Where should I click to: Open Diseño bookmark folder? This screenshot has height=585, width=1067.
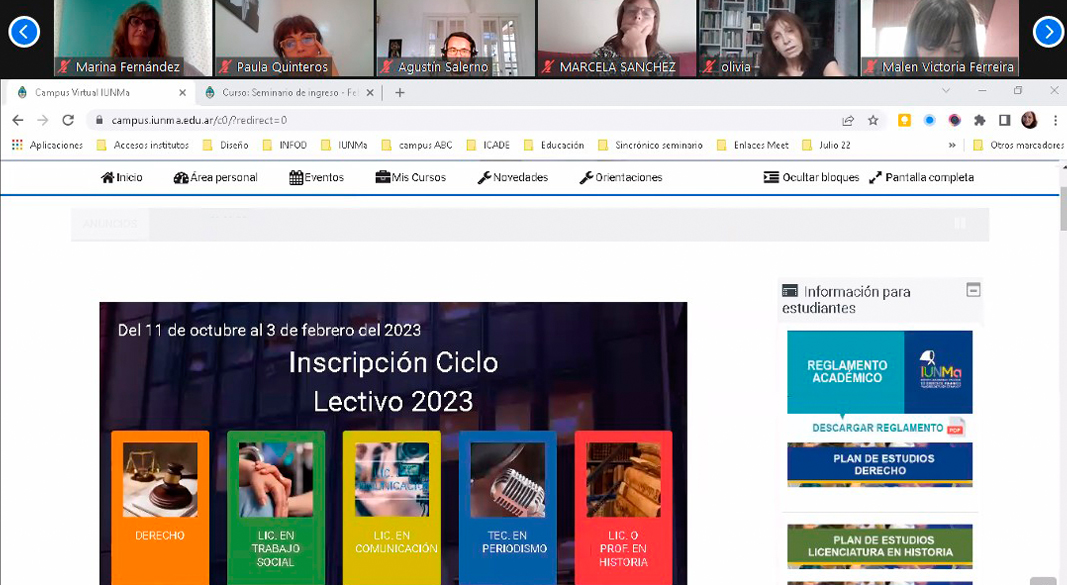226,145
